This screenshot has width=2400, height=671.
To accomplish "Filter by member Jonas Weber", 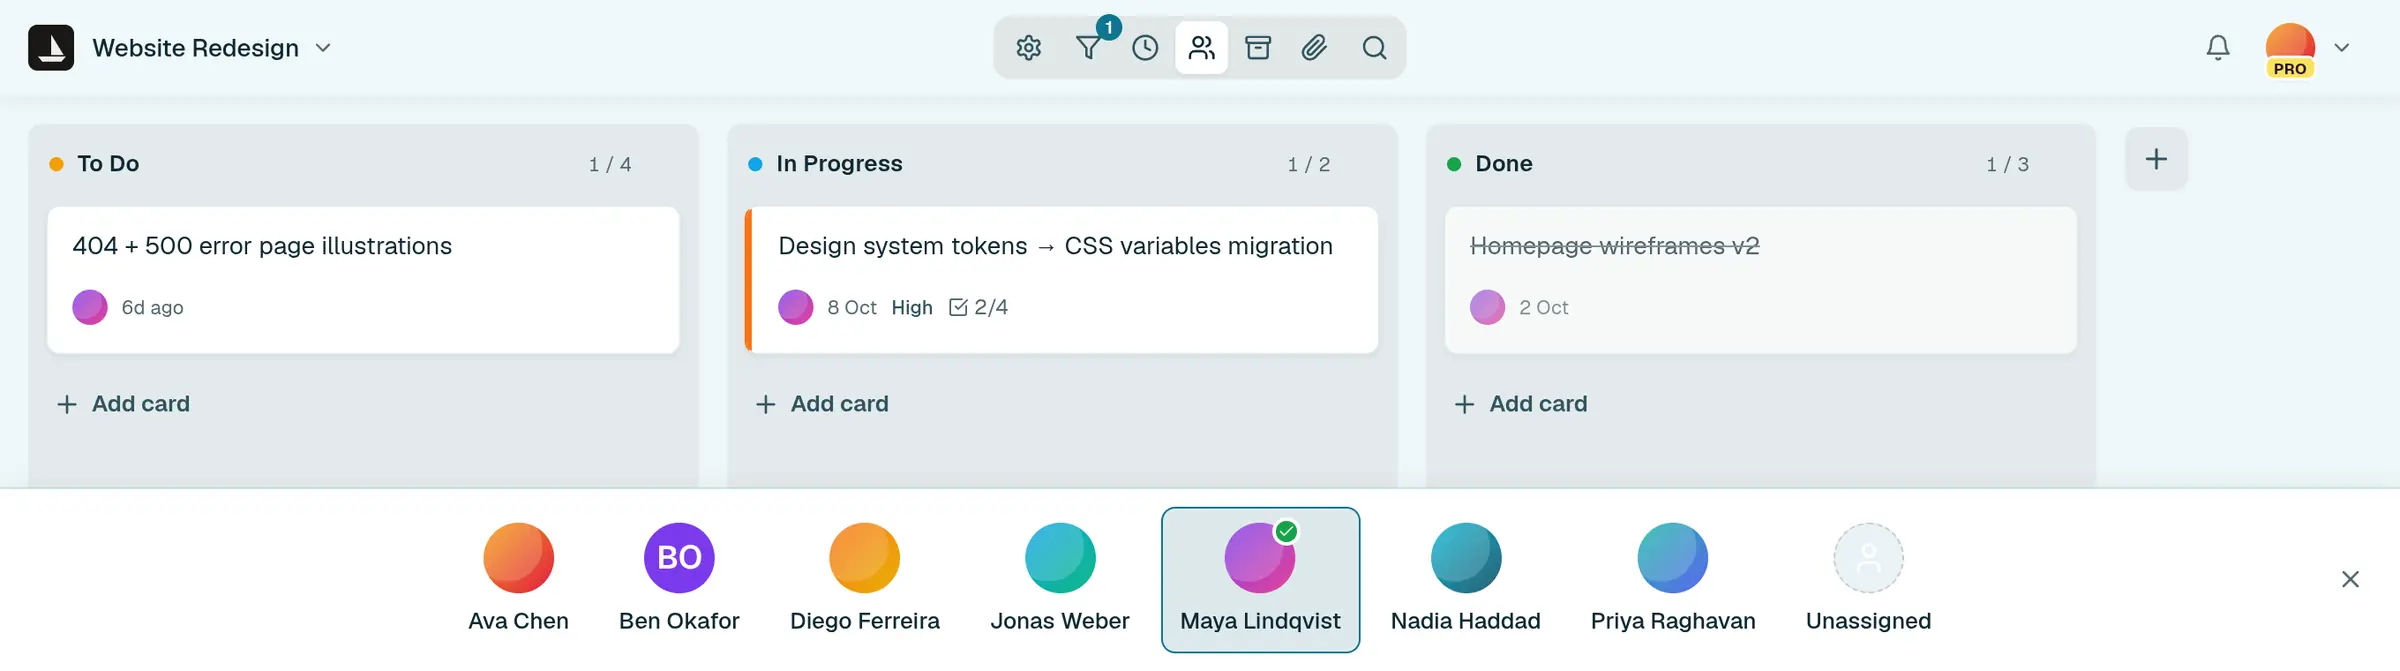I will [x=1060, y=580].
